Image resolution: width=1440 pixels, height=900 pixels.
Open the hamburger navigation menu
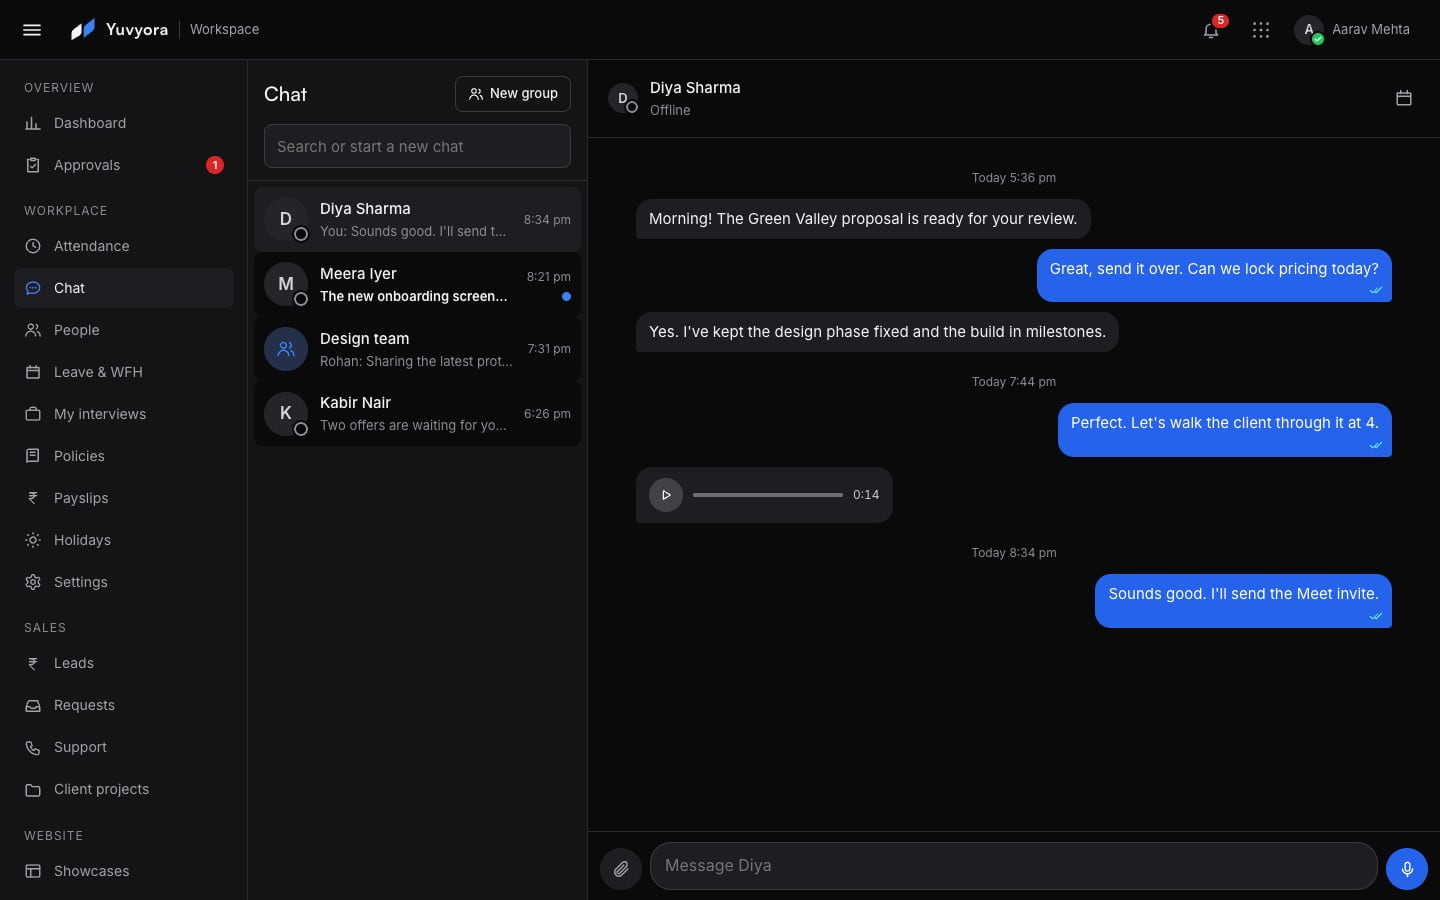pyautogui.click(x=32, y=30)
